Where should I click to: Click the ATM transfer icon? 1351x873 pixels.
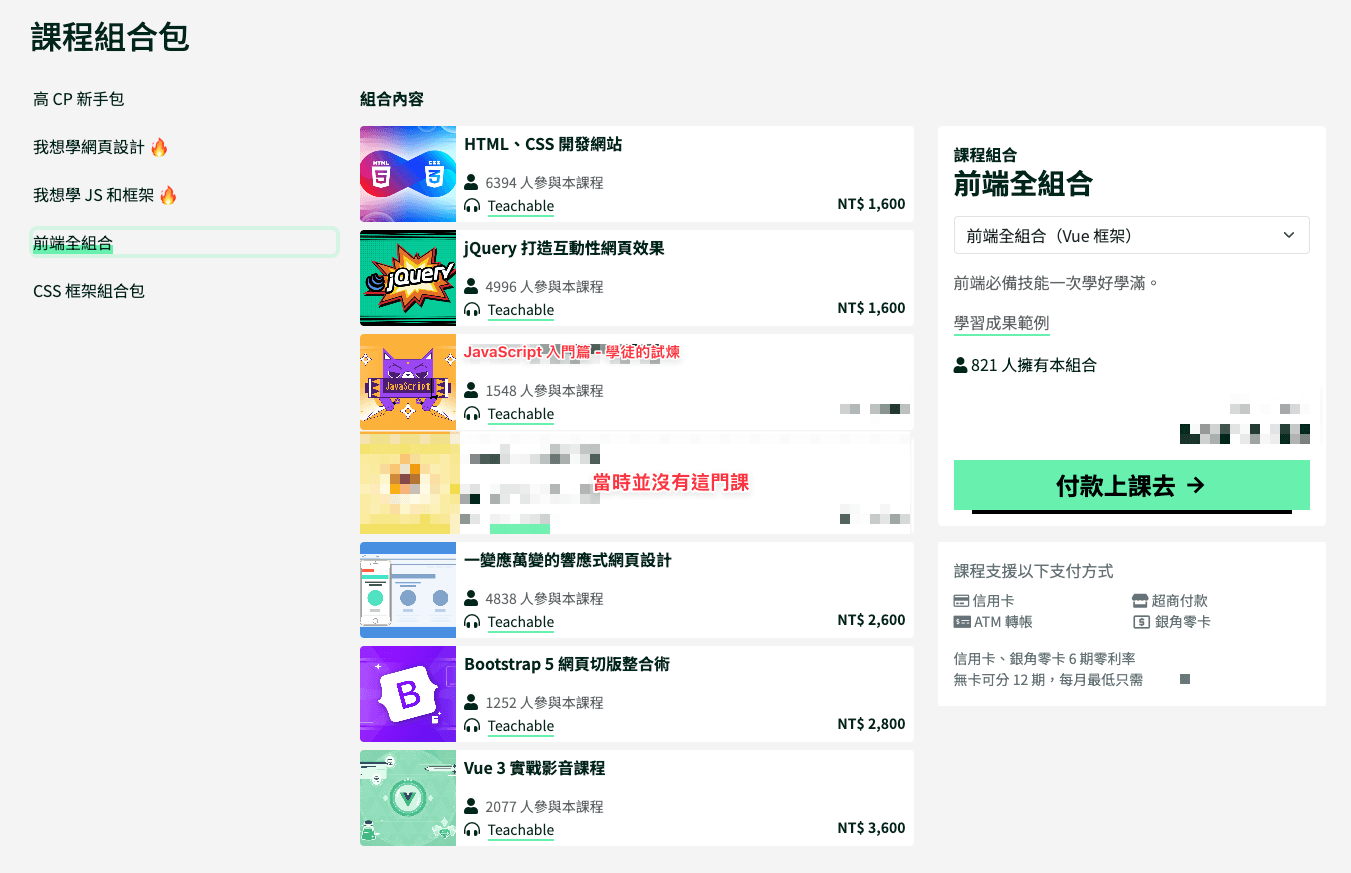(x=961, y=622)
